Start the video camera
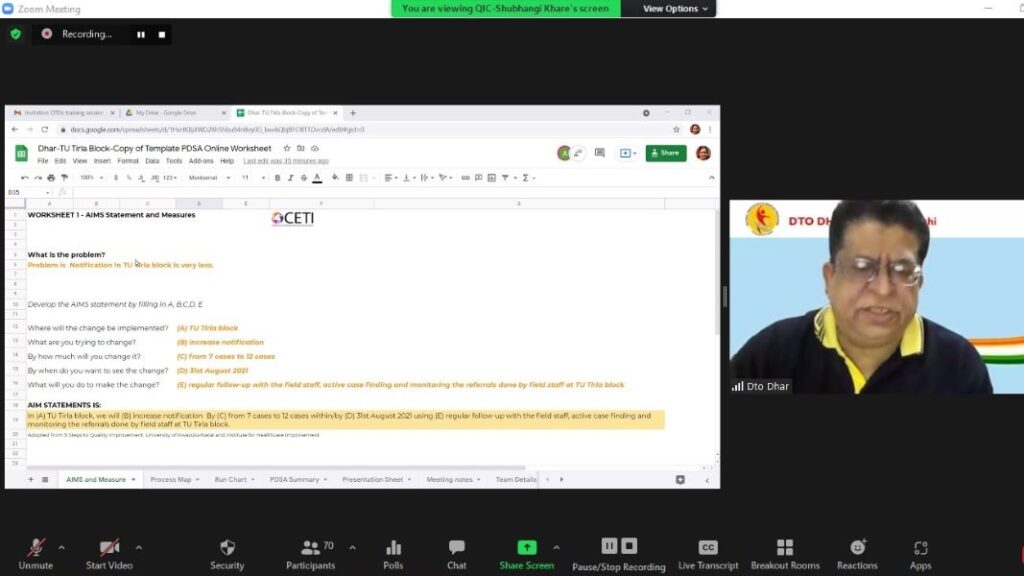The height and width of the screenshot is (576, 1024). (109, 554)
